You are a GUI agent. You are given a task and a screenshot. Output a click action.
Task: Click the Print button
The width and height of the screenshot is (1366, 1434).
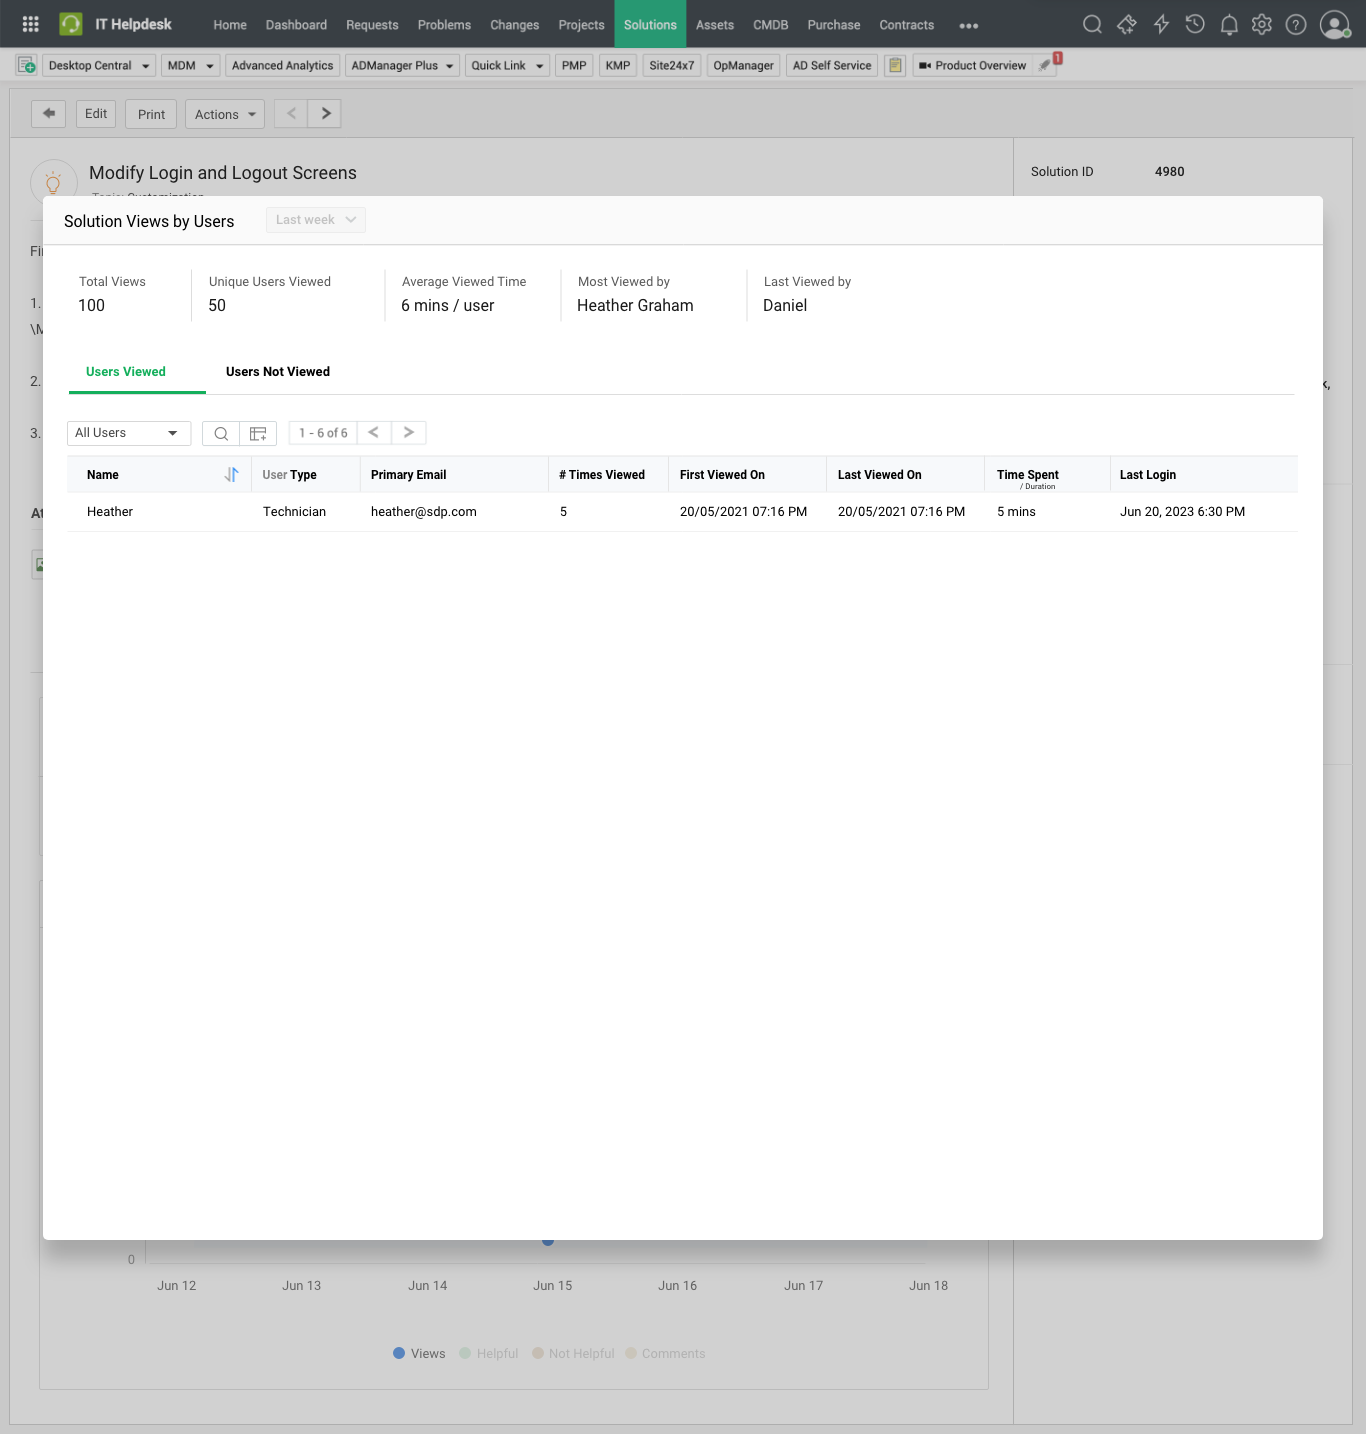pos(151,114)
